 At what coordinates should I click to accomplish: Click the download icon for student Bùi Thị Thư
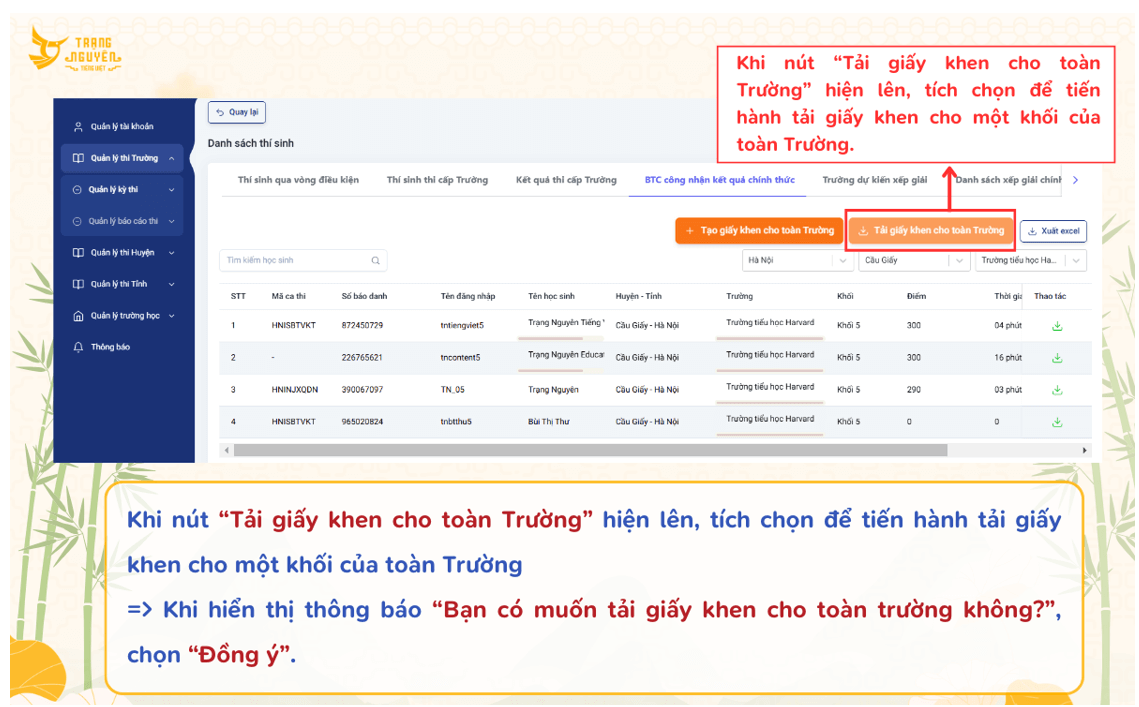[x=1055, y=421]
